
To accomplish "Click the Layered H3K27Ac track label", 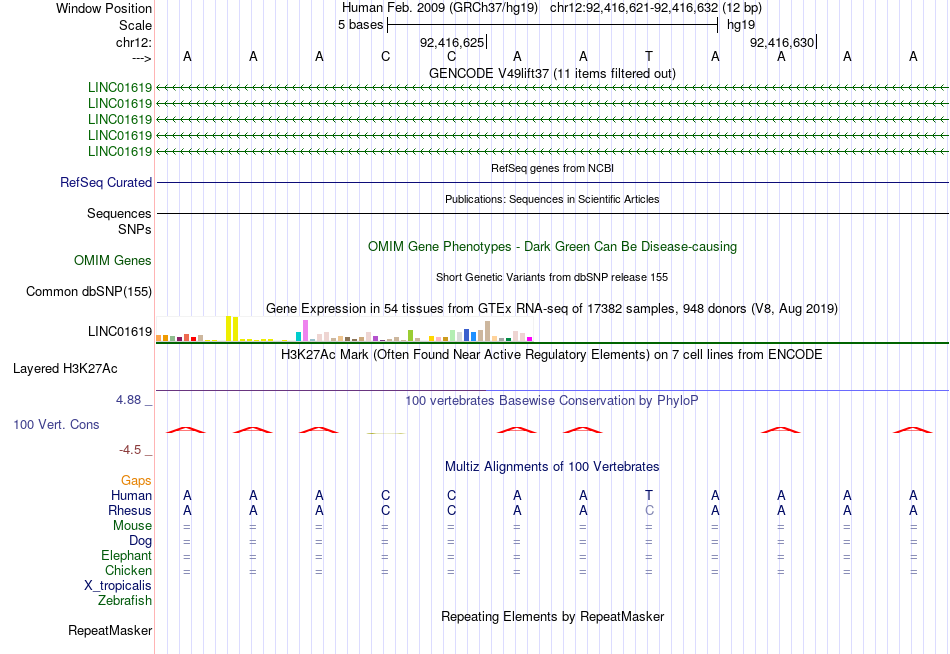I will [65, 369].
